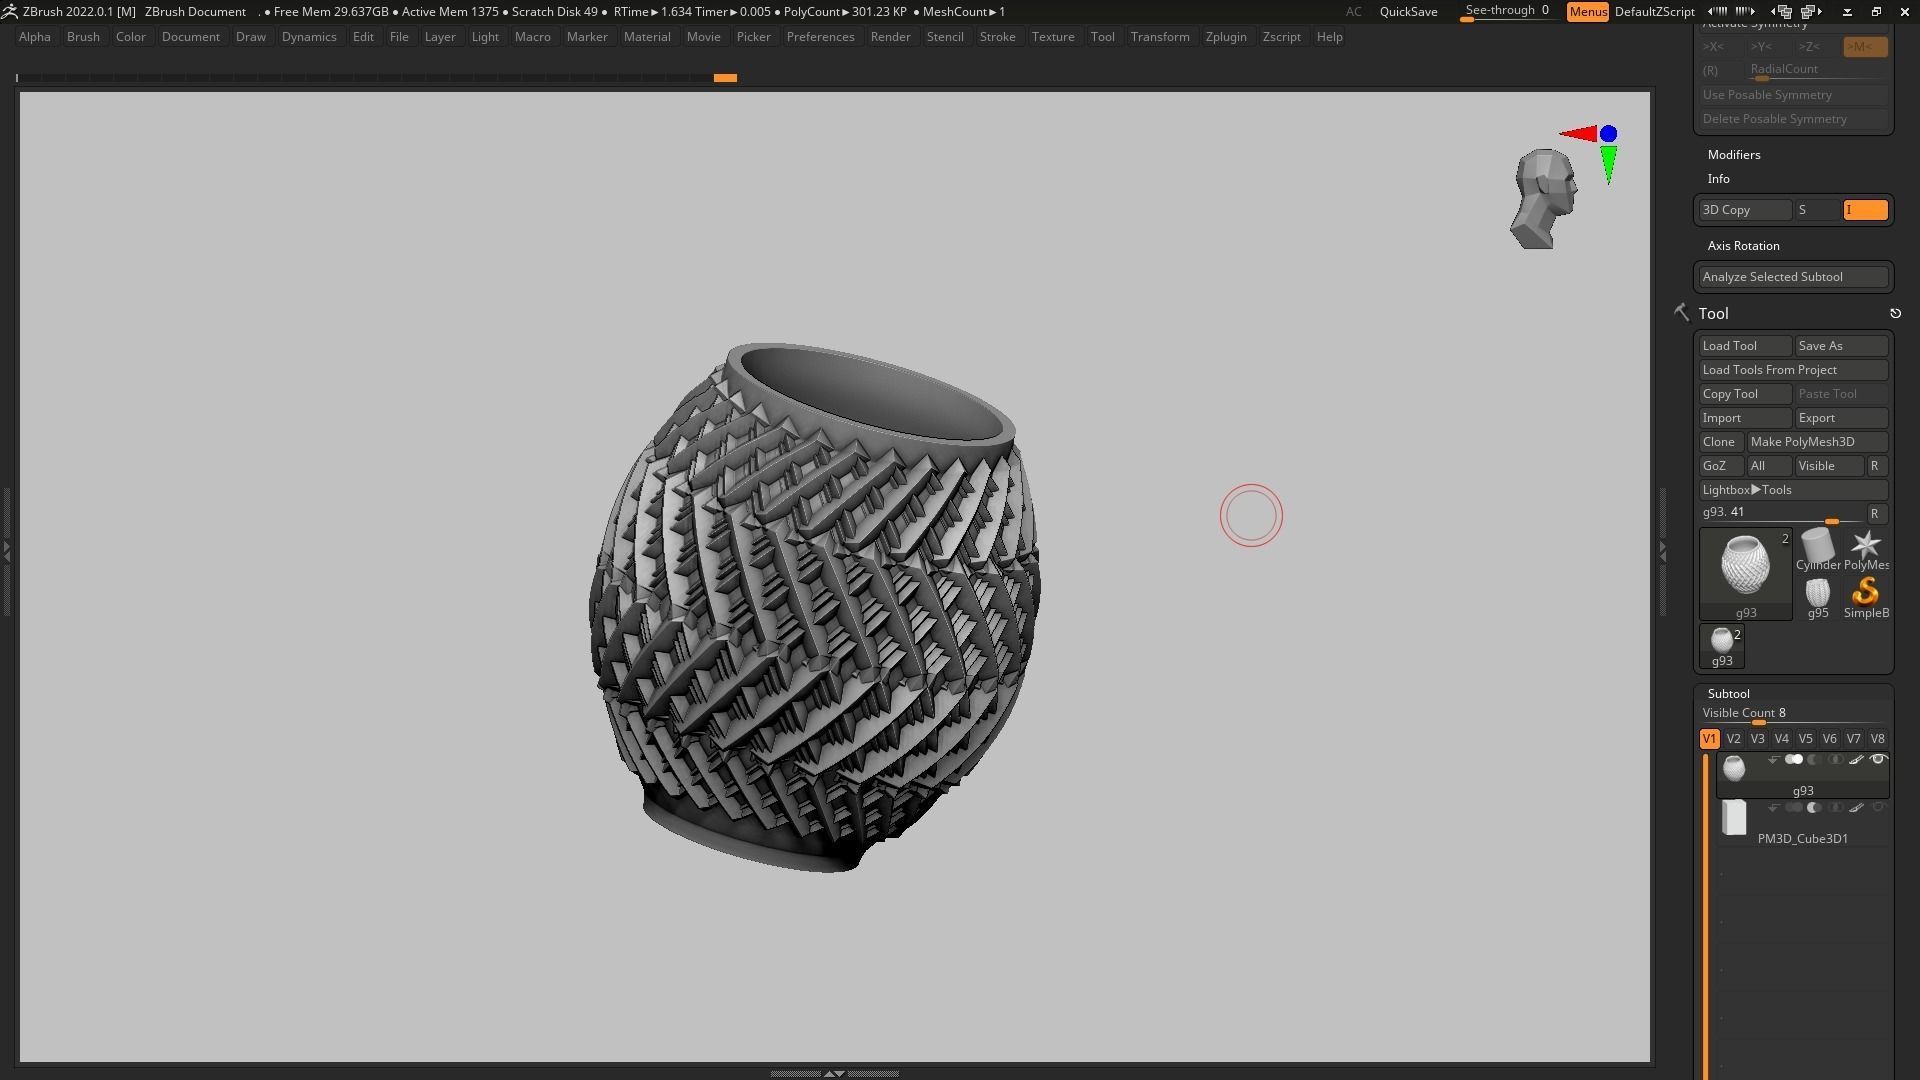Open the Transform menu
The height and width of the screenshot is (1080, 1920).
[1160, 37]
